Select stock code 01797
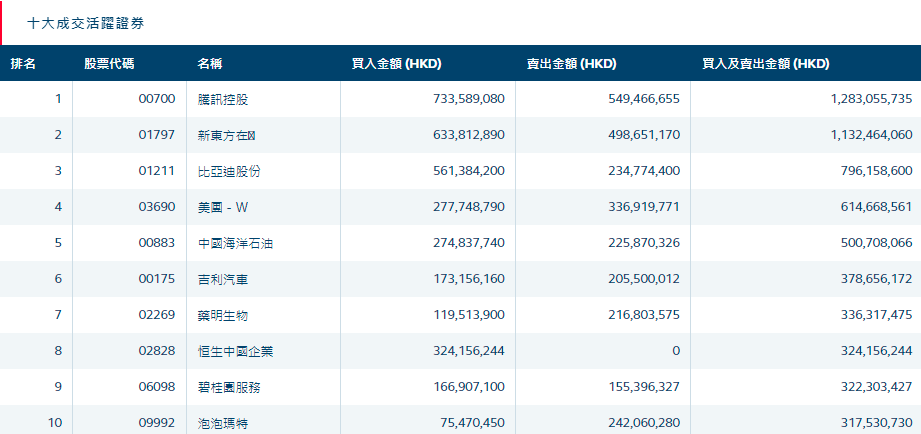Viewport: 921px width, 434px height. point(157,135)
